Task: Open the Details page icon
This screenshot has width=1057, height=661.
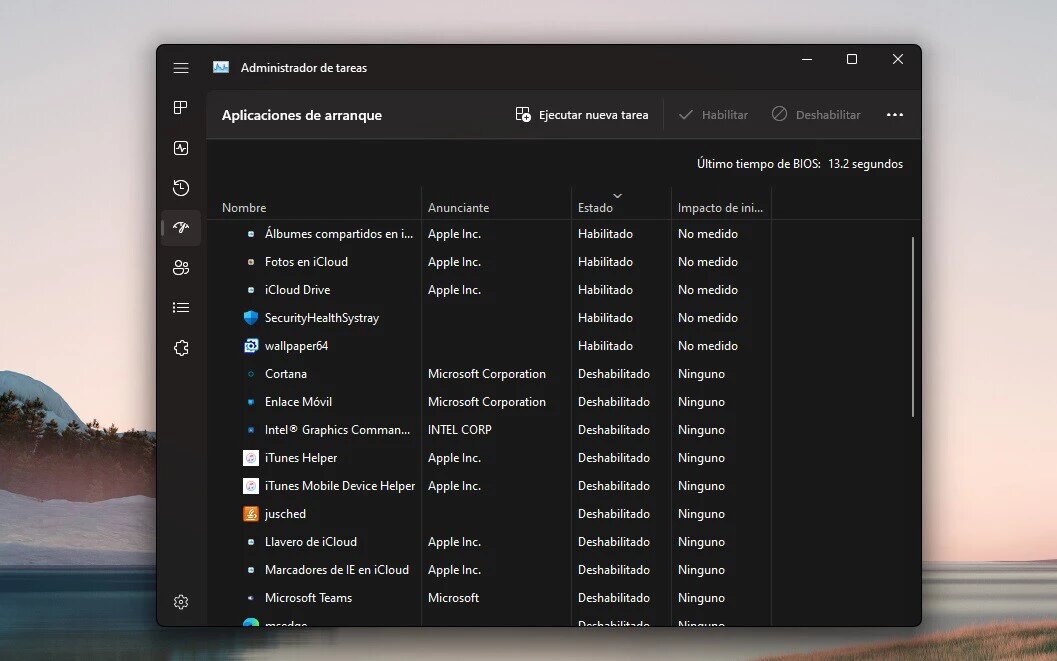Action: tap(181, 308)
